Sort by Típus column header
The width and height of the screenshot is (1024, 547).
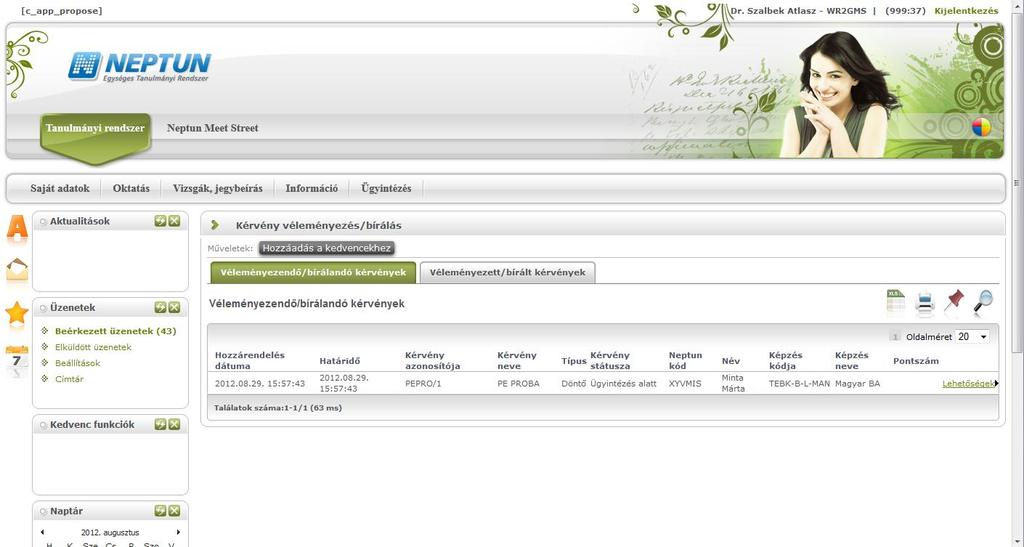click(573, 361)
